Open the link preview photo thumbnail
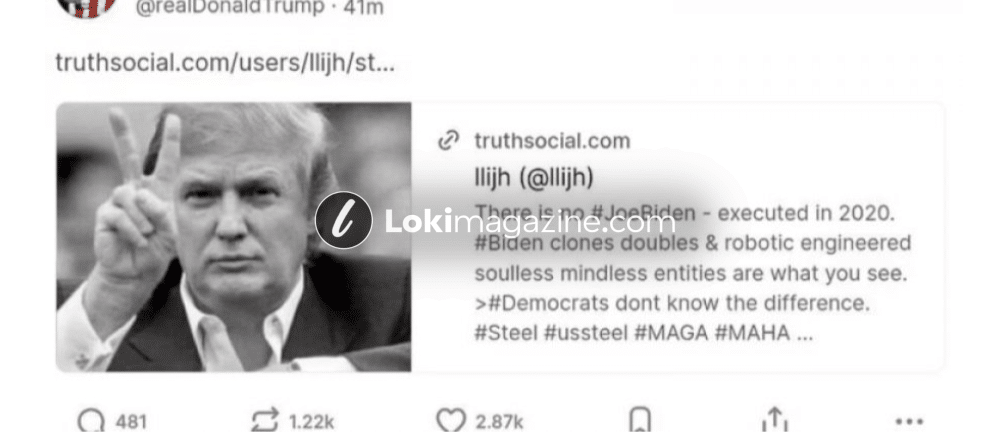 [x=234, y=237]
